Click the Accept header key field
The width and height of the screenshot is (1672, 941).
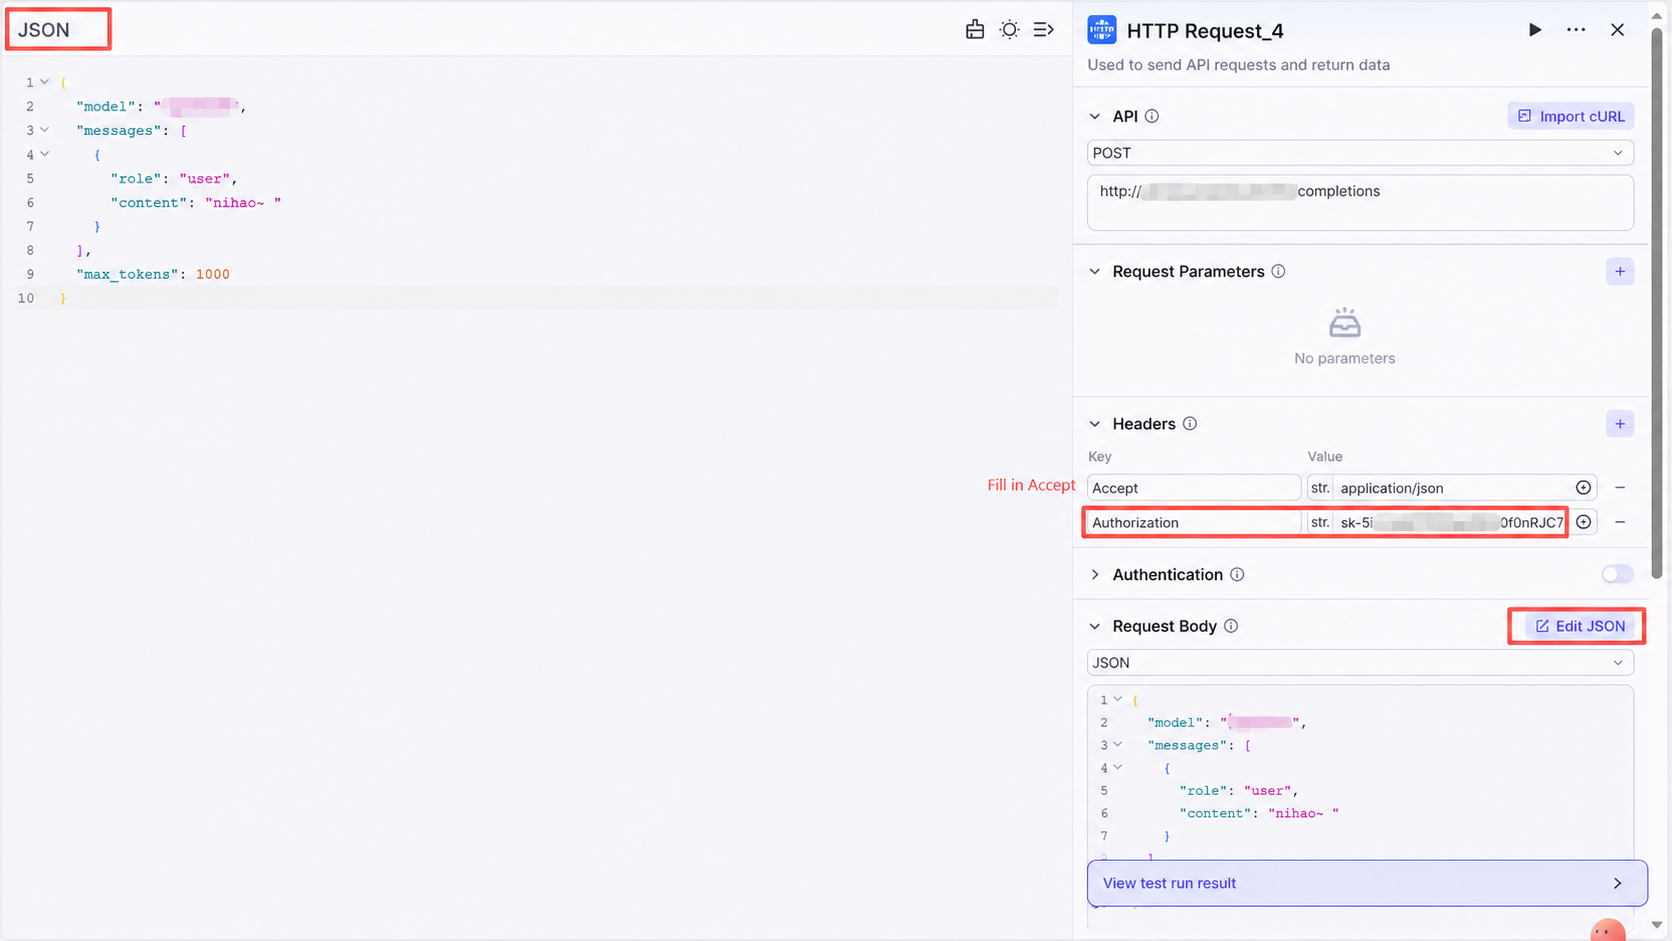pos(1194,488)
